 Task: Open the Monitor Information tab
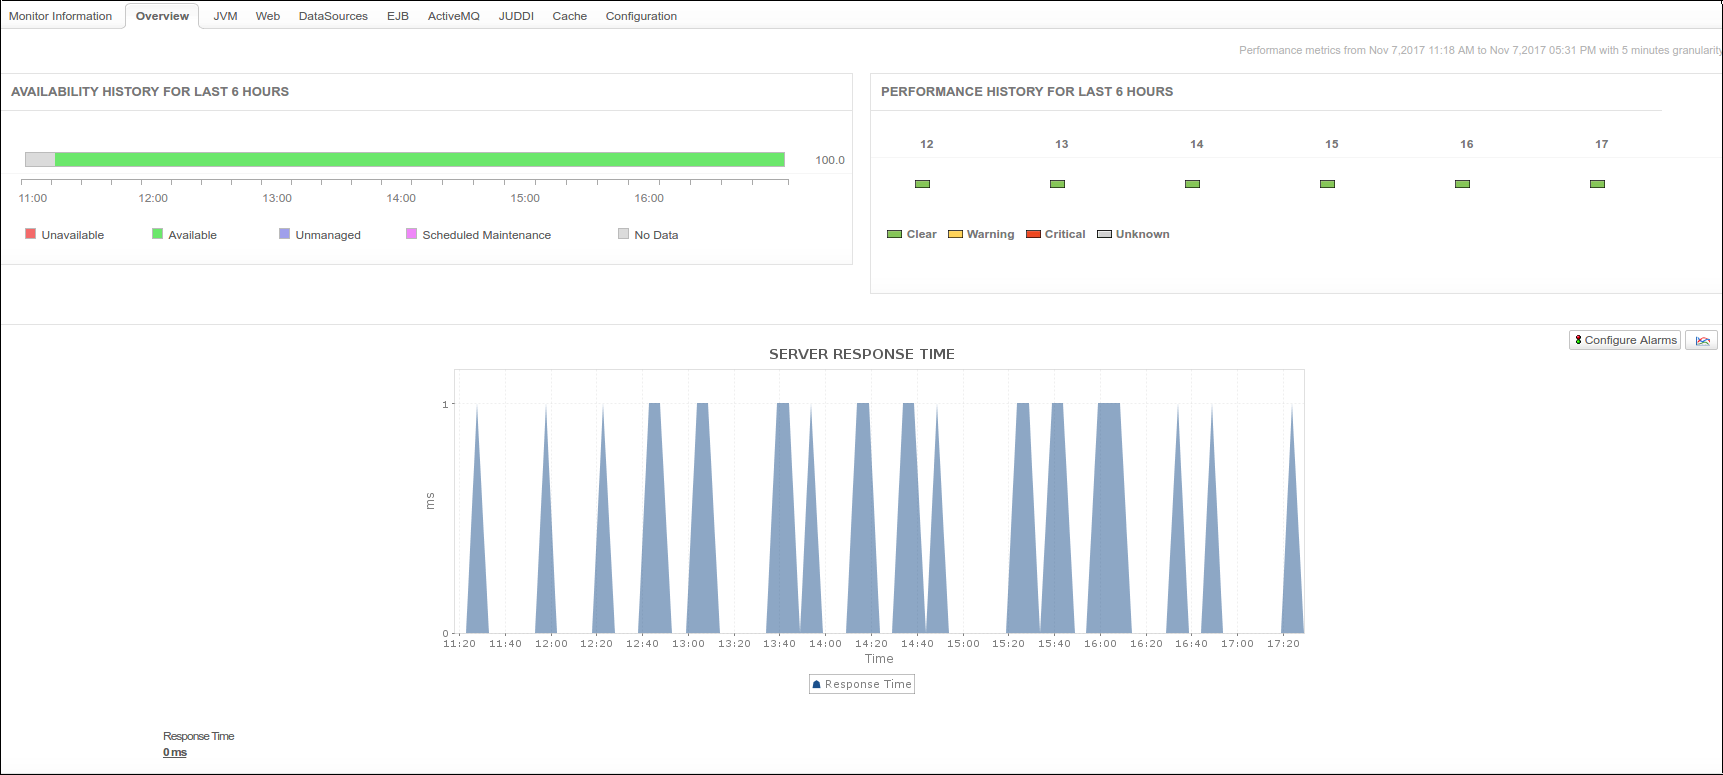click(60, 16)
